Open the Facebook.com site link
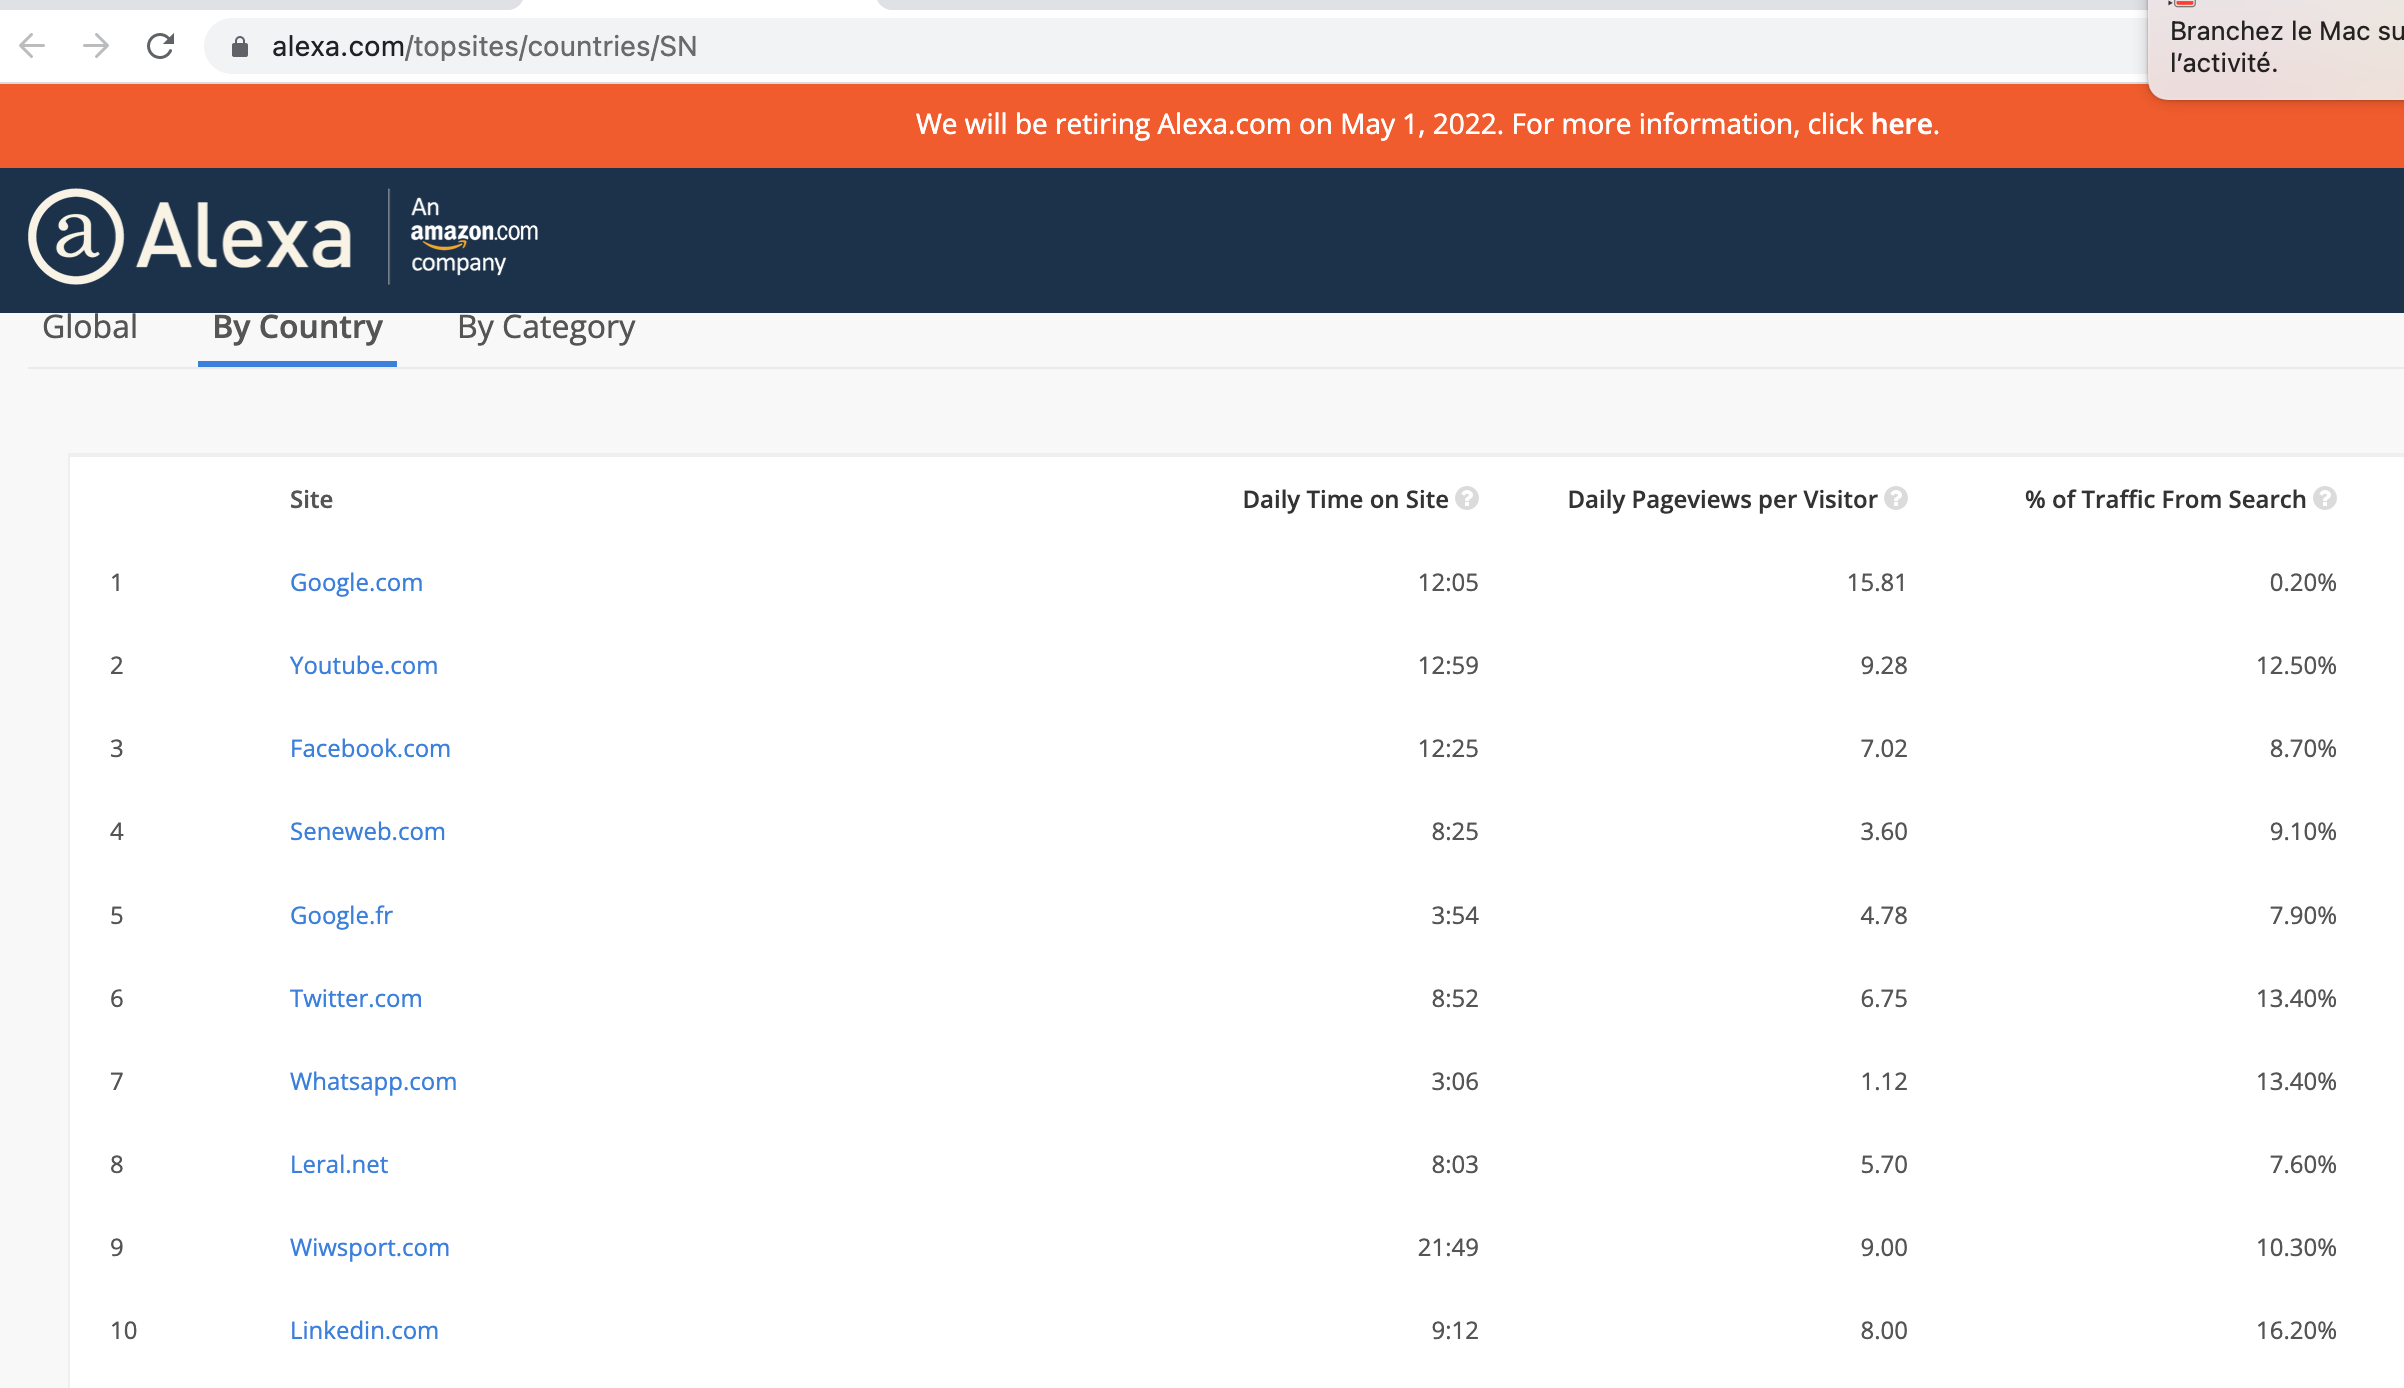The height and width of the screenshot is (1388, 2404). [x=370, y=748]
